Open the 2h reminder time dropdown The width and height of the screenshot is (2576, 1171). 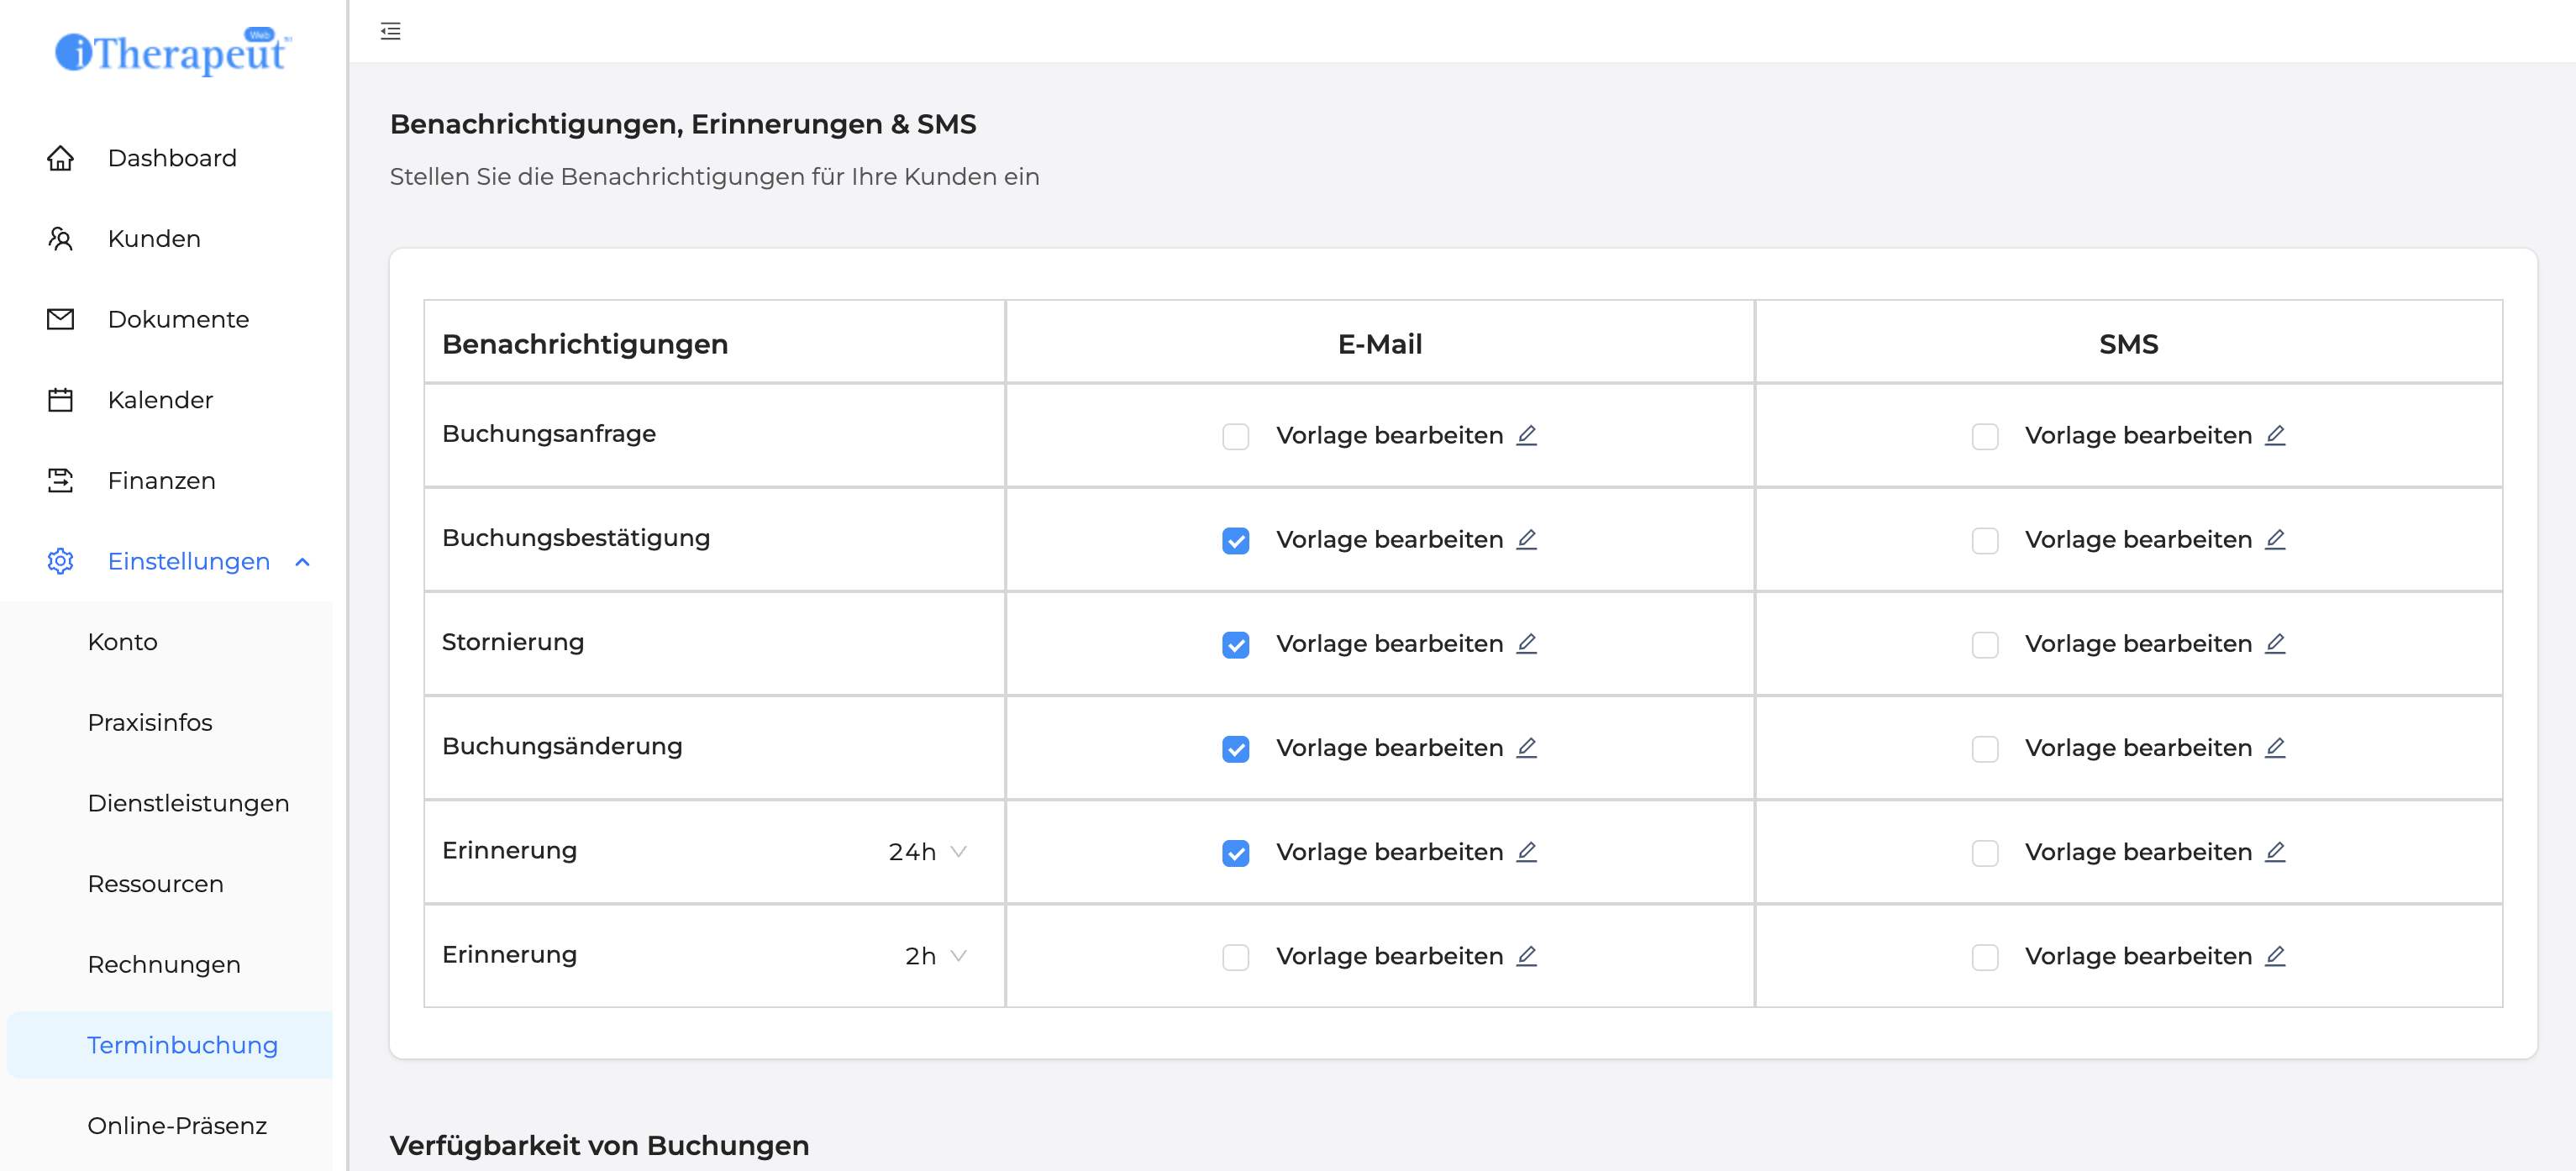pyautogui.click(x=936, y=956)
